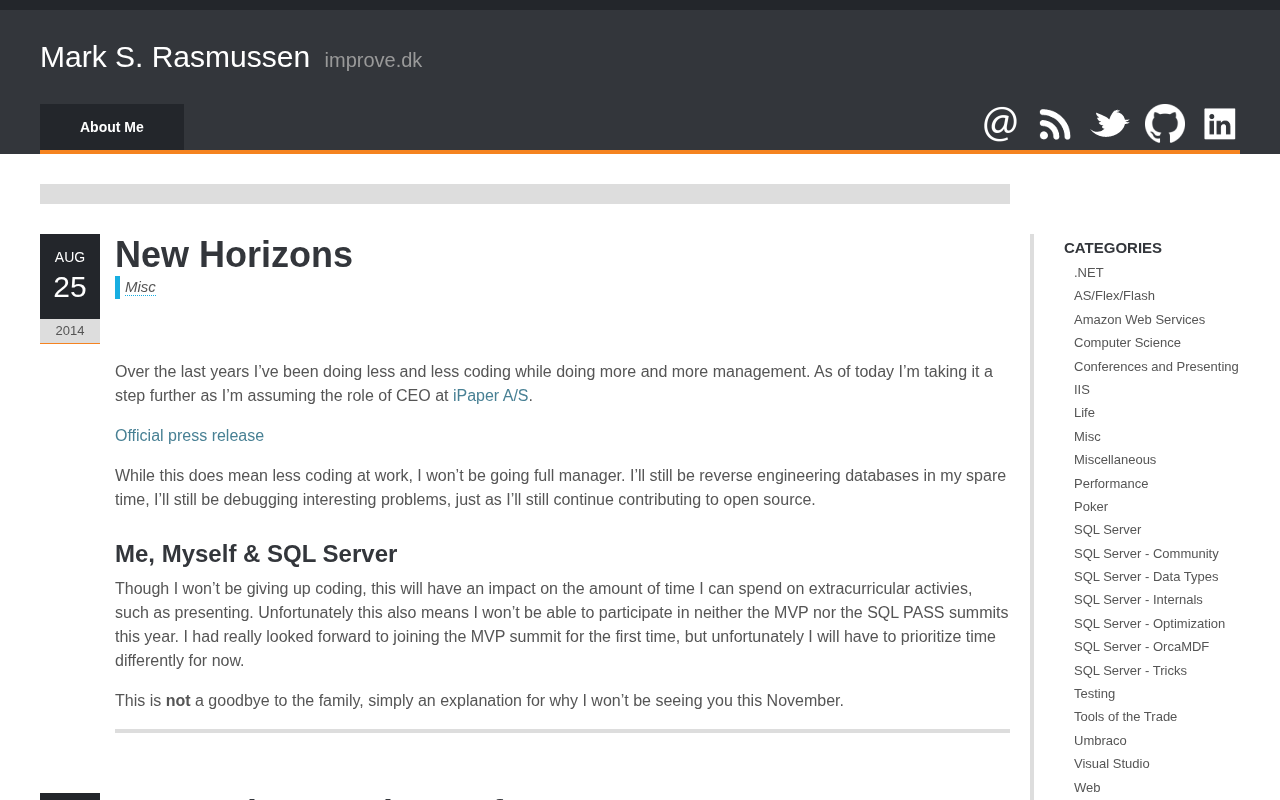Screen dimensions: 1280x800
Task: Open Conferences and Presenting category
Action: [x=1156, y=367]
